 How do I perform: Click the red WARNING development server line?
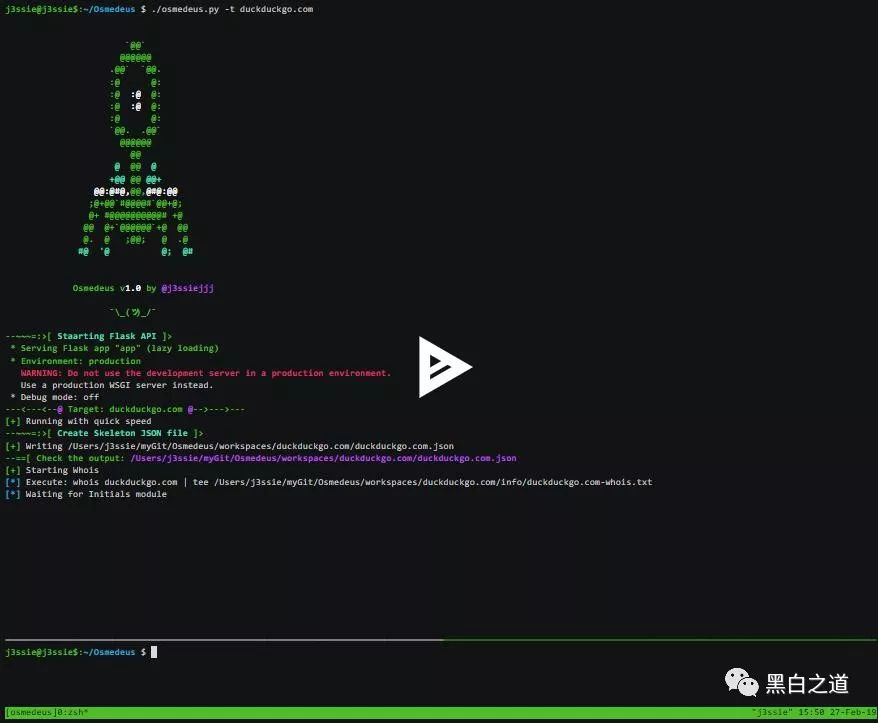coord(206,373)
